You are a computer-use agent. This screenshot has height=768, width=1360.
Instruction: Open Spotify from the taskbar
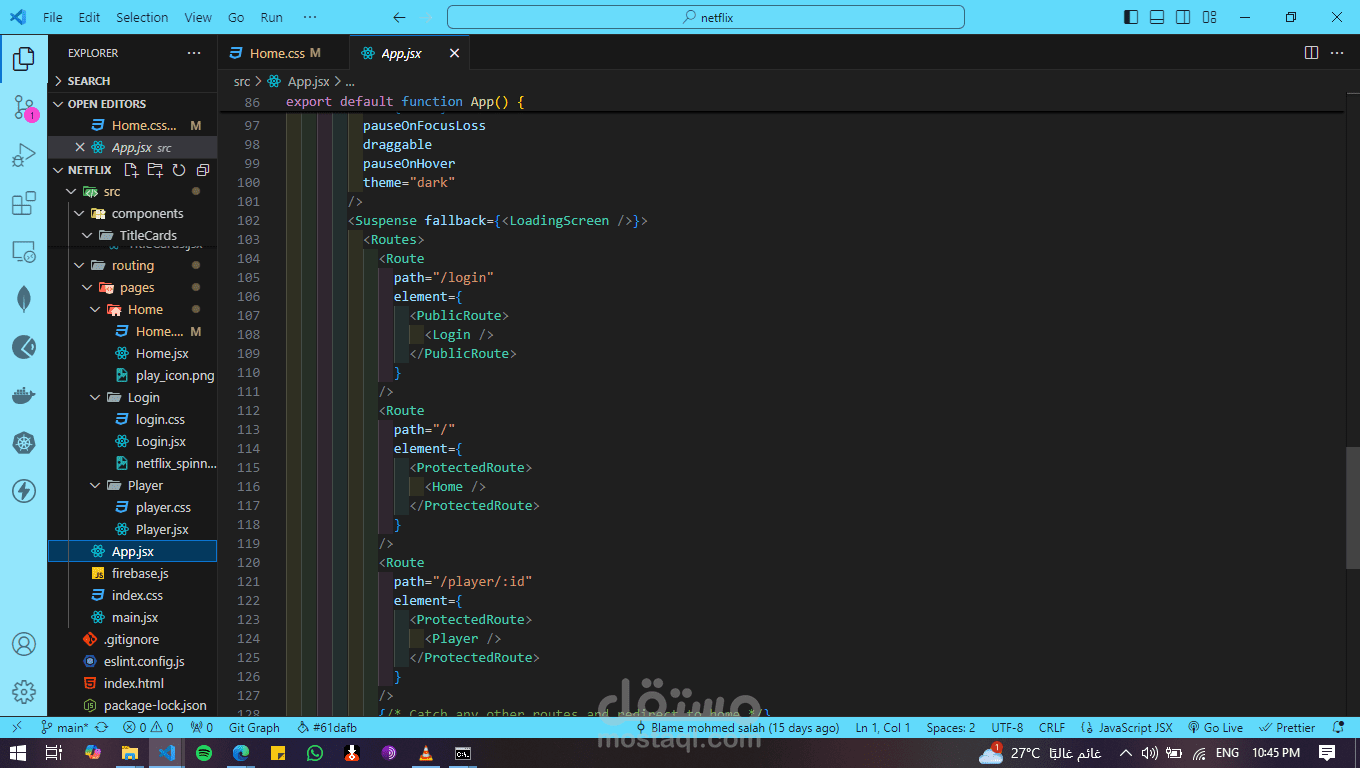tap(204, 752)
